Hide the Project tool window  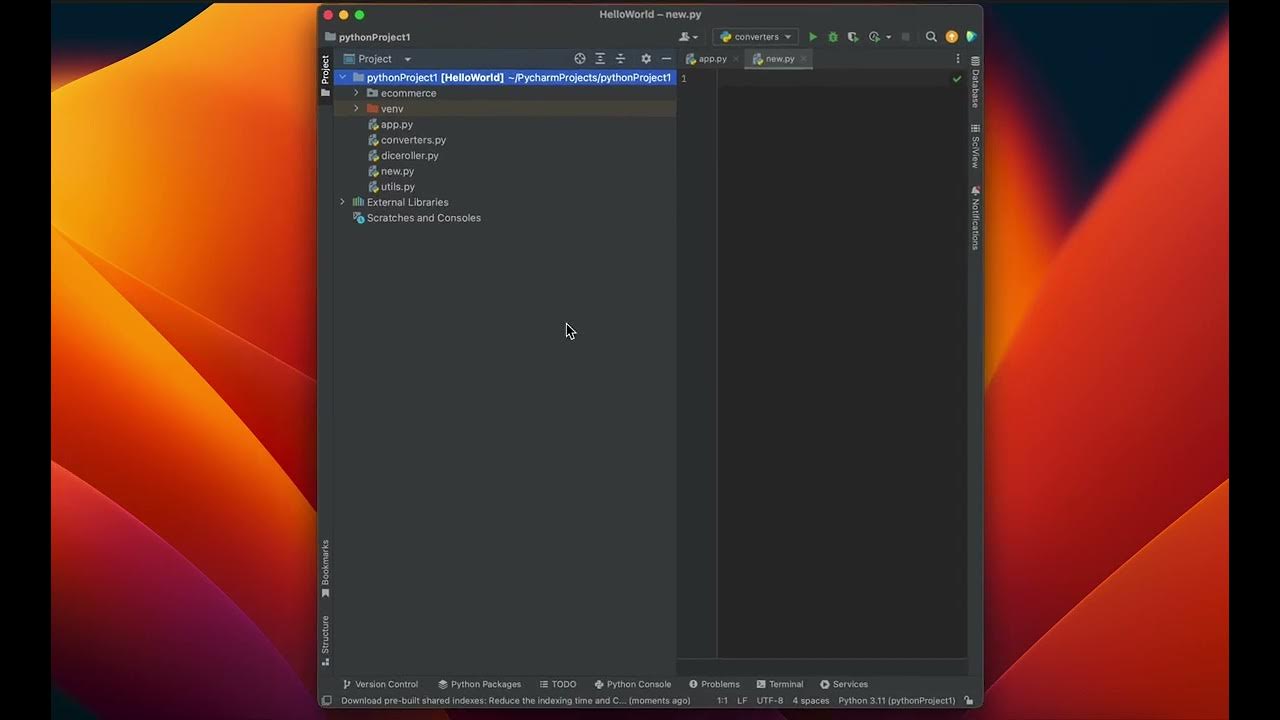coord(666,59)
